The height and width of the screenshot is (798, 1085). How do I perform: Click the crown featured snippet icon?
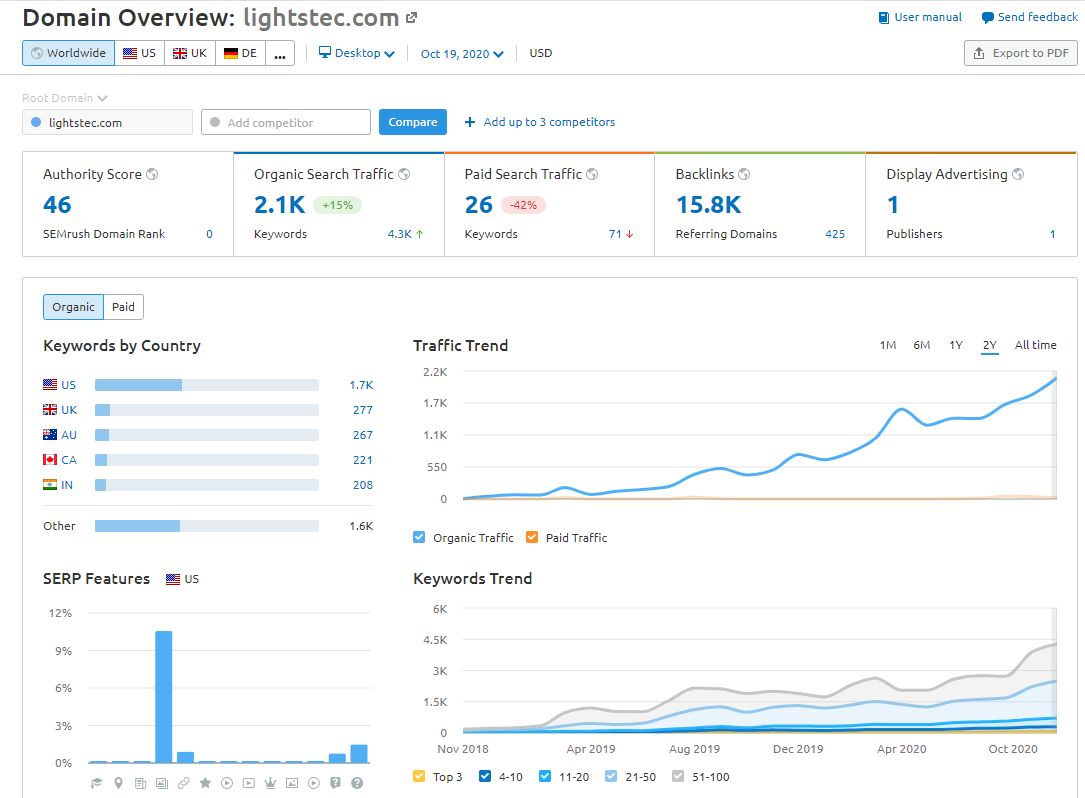(270, 783)
